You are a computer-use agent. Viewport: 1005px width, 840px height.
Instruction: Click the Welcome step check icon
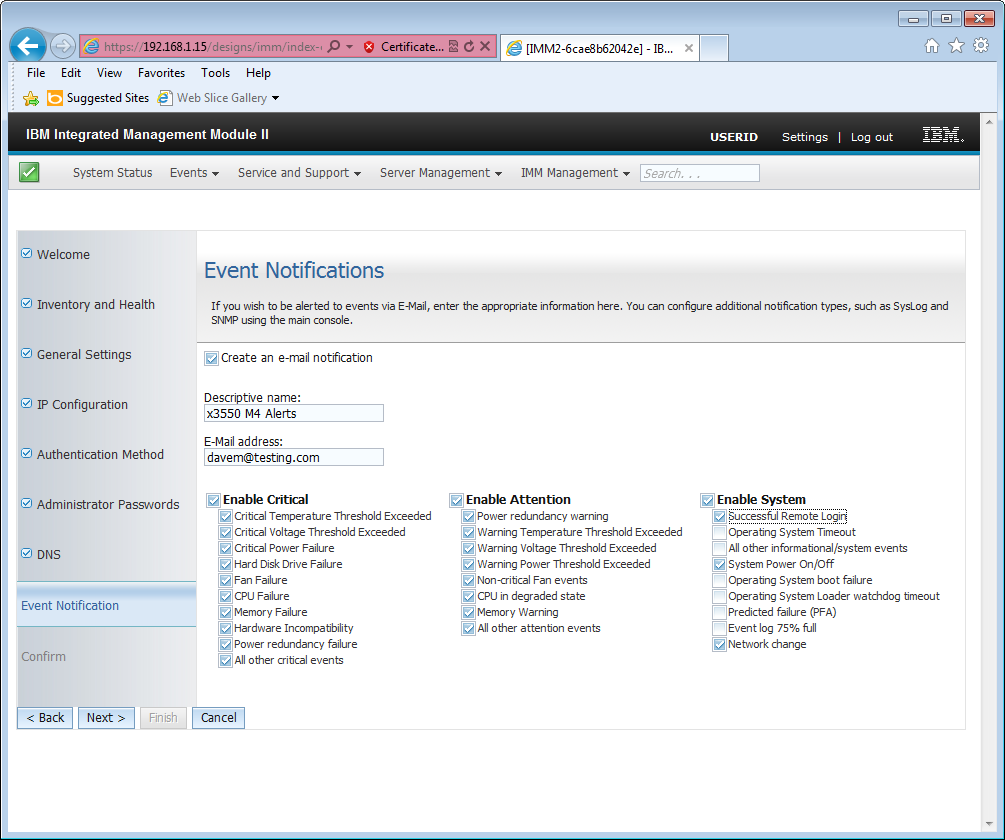(26, 253)
